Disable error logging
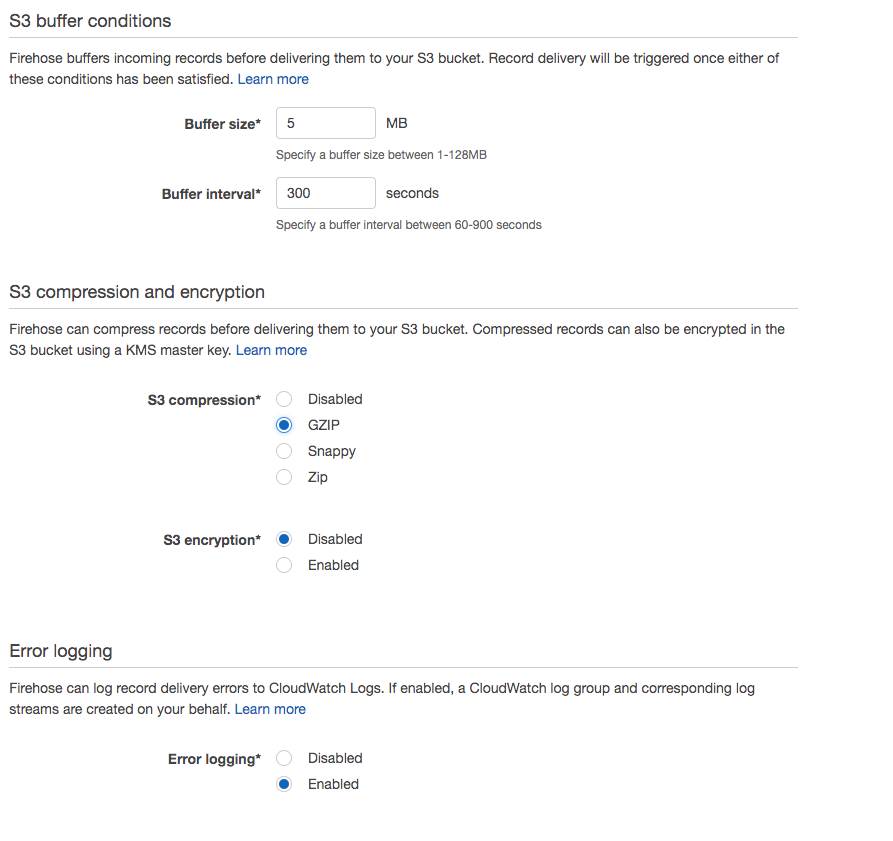The width and height of the screenshot is (893, 841). click(283, 757)
